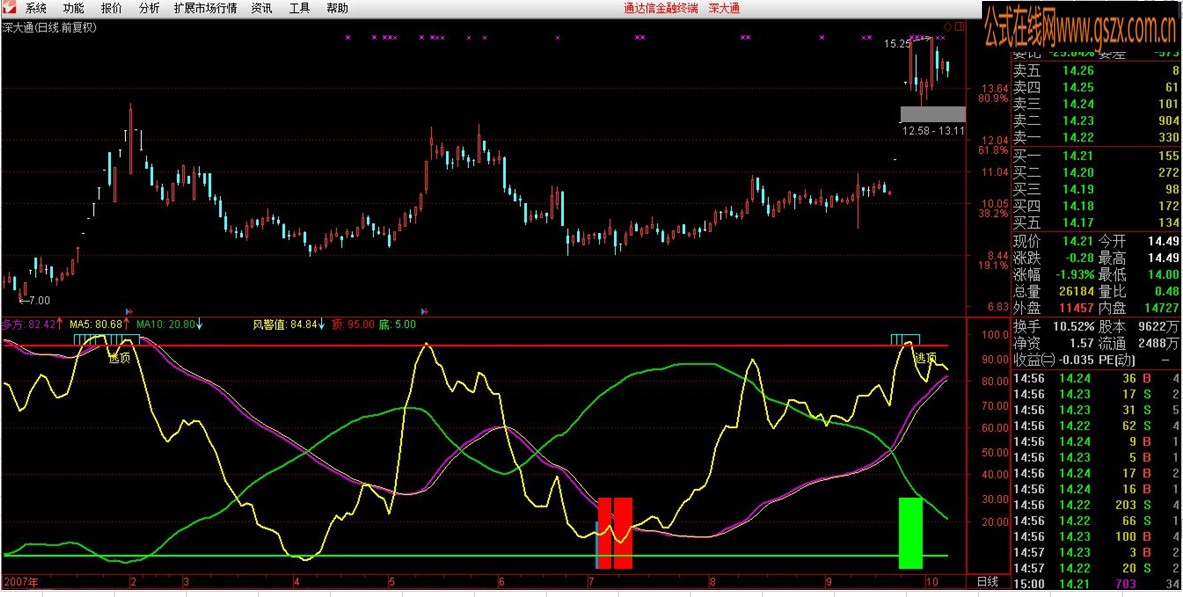This screenshot has width=1183, height=597.
Task: Click the gray 12.58 - 13.11 gap box
Action: (933, 114)
